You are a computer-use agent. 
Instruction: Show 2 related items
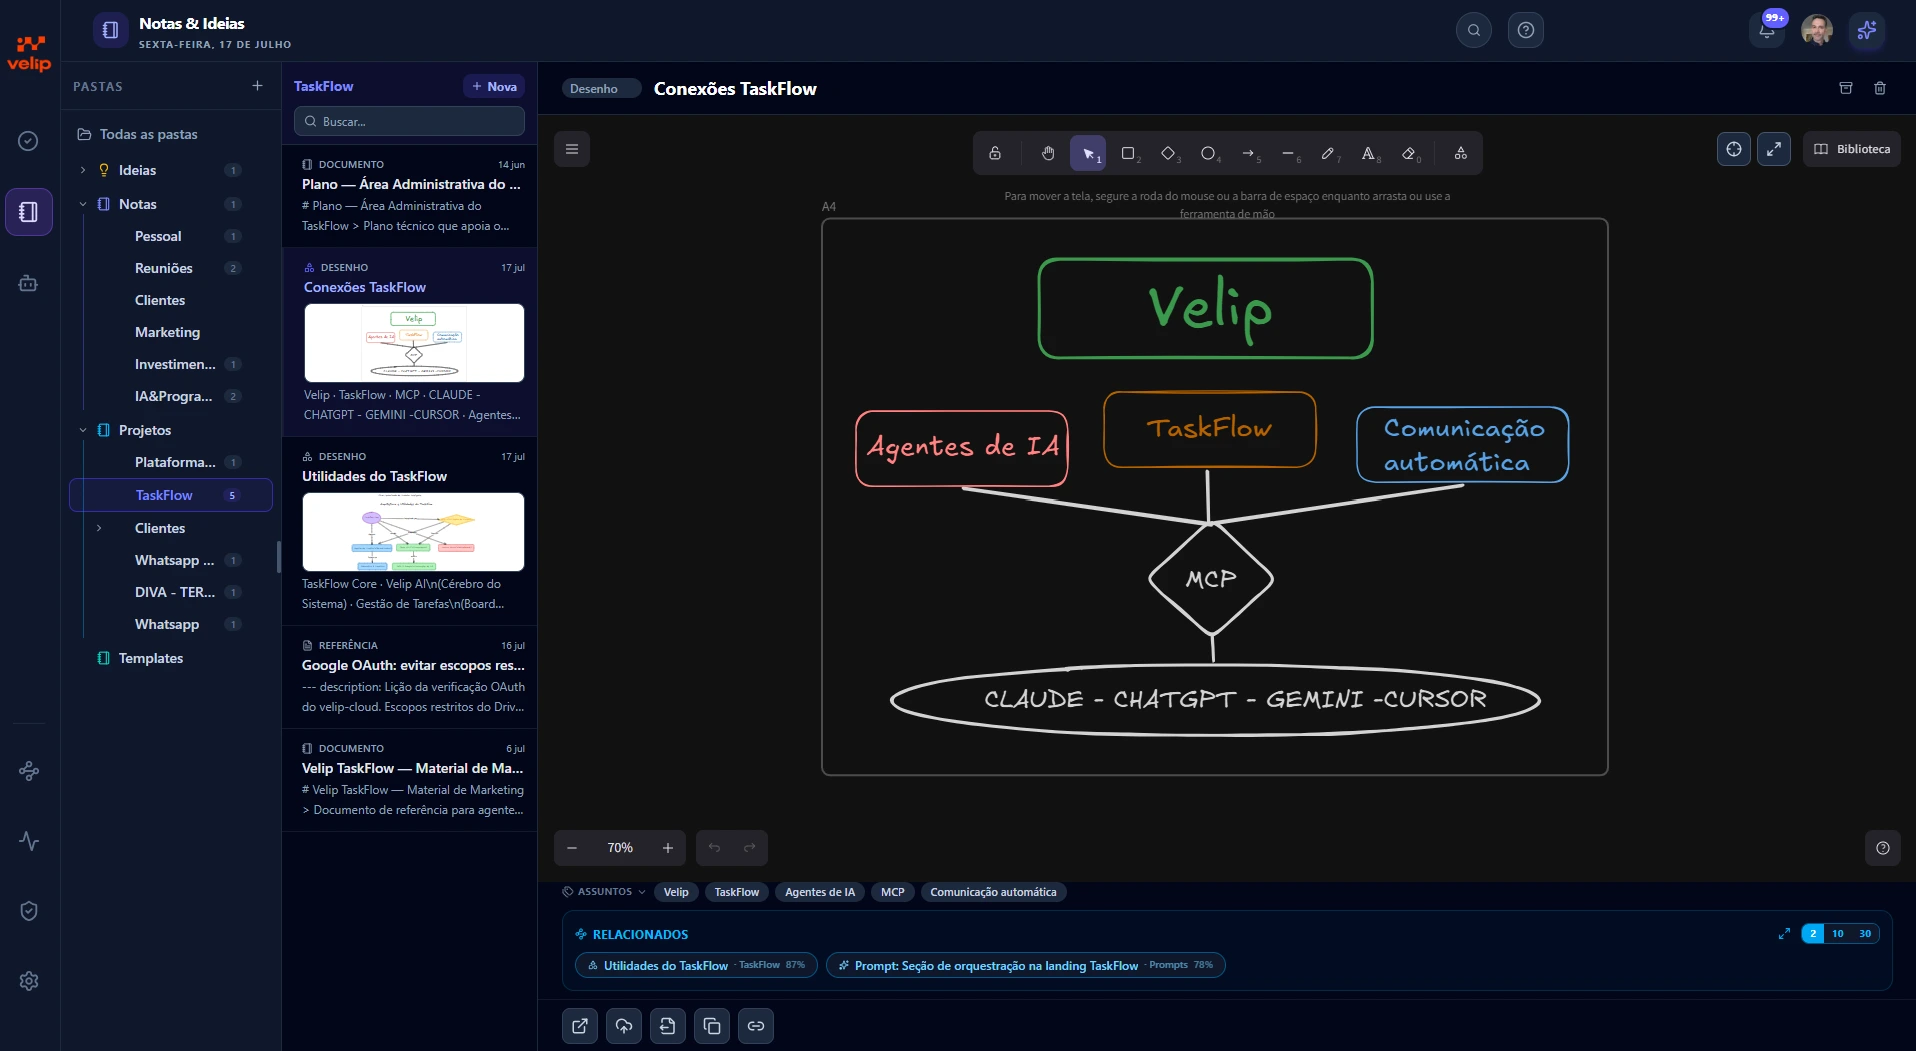(x=1813, y=934)
